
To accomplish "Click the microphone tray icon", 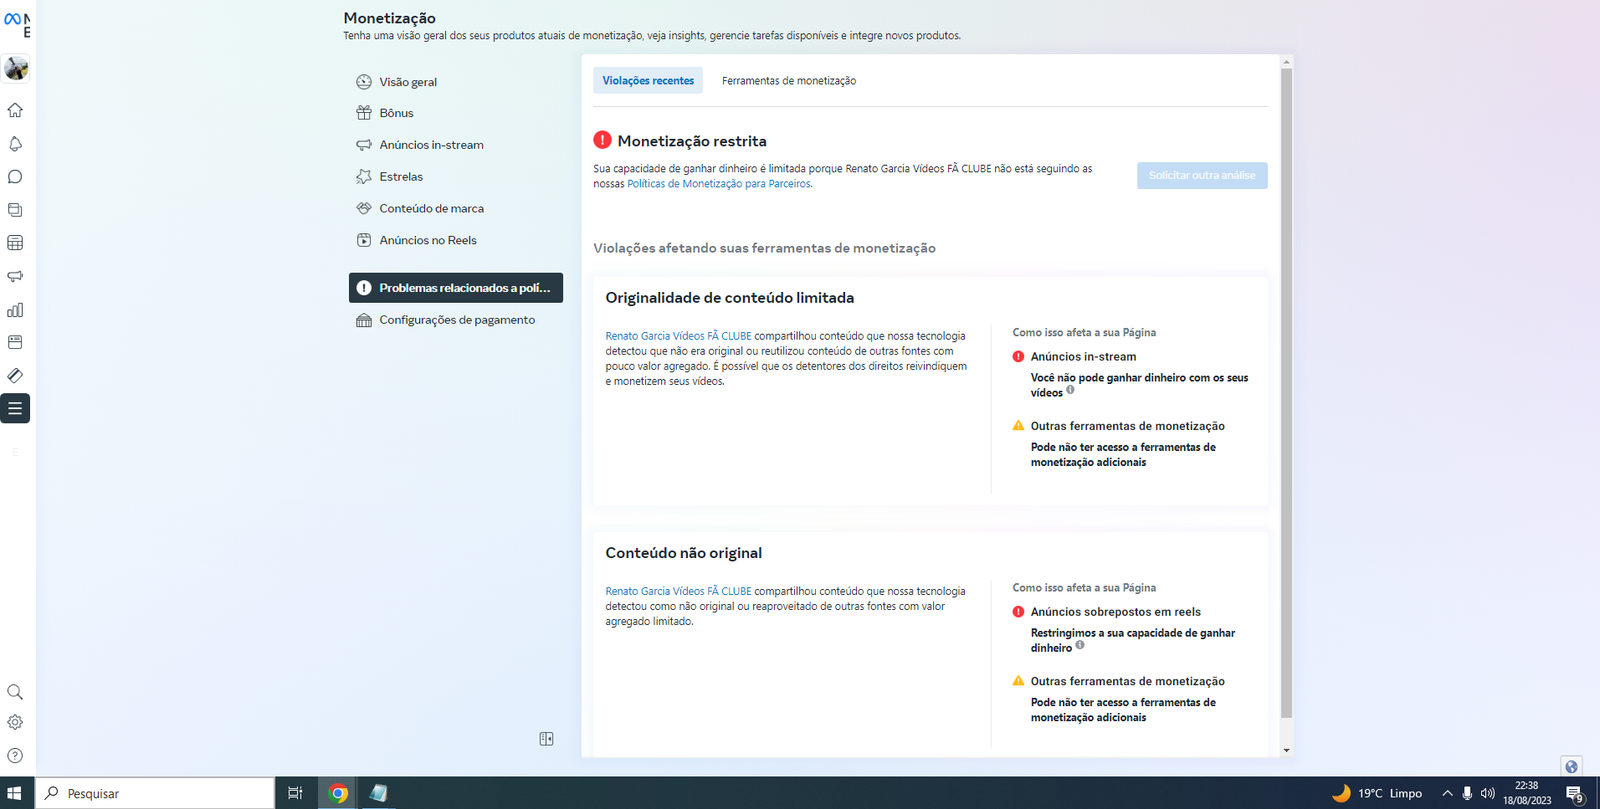I will click(1467, 793).
